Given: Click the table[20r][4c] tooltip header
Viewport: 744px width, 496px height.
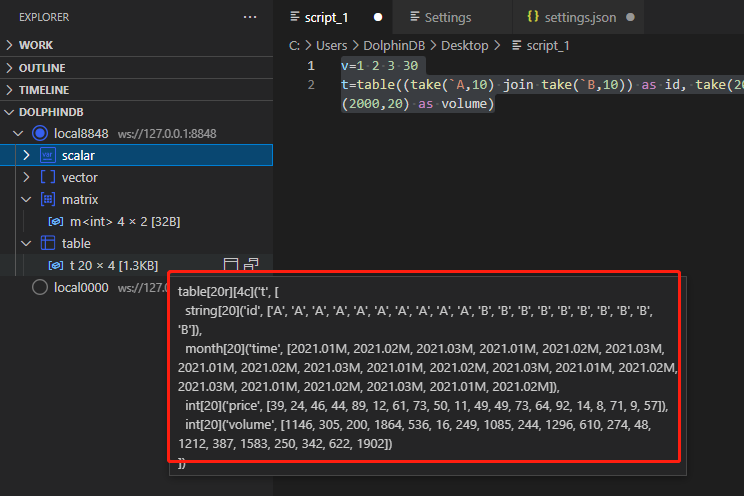Looking at the screenshot, I should [228, 291].
